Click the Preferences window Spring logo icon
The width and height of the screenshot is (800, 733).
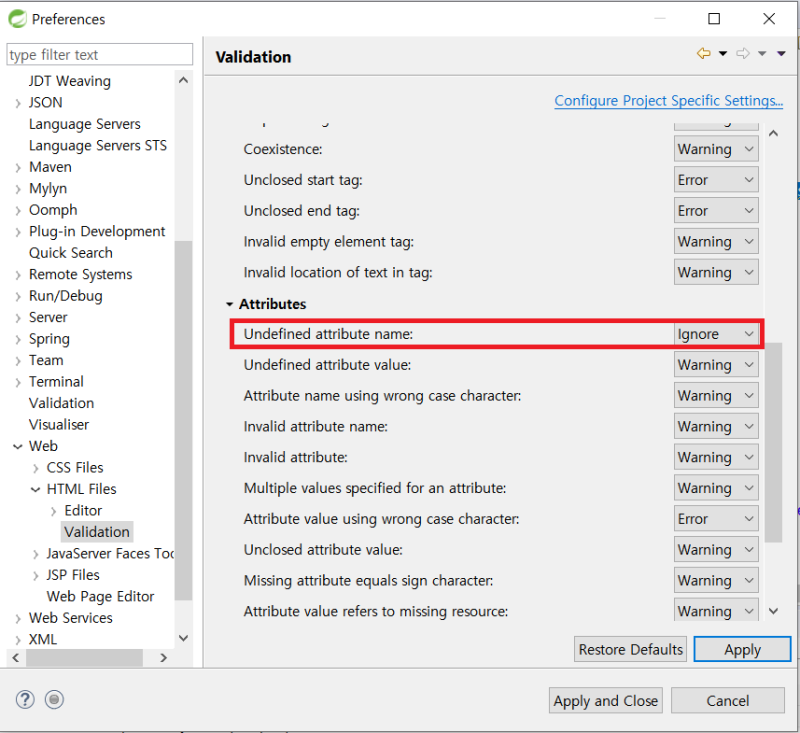point(17,19)
